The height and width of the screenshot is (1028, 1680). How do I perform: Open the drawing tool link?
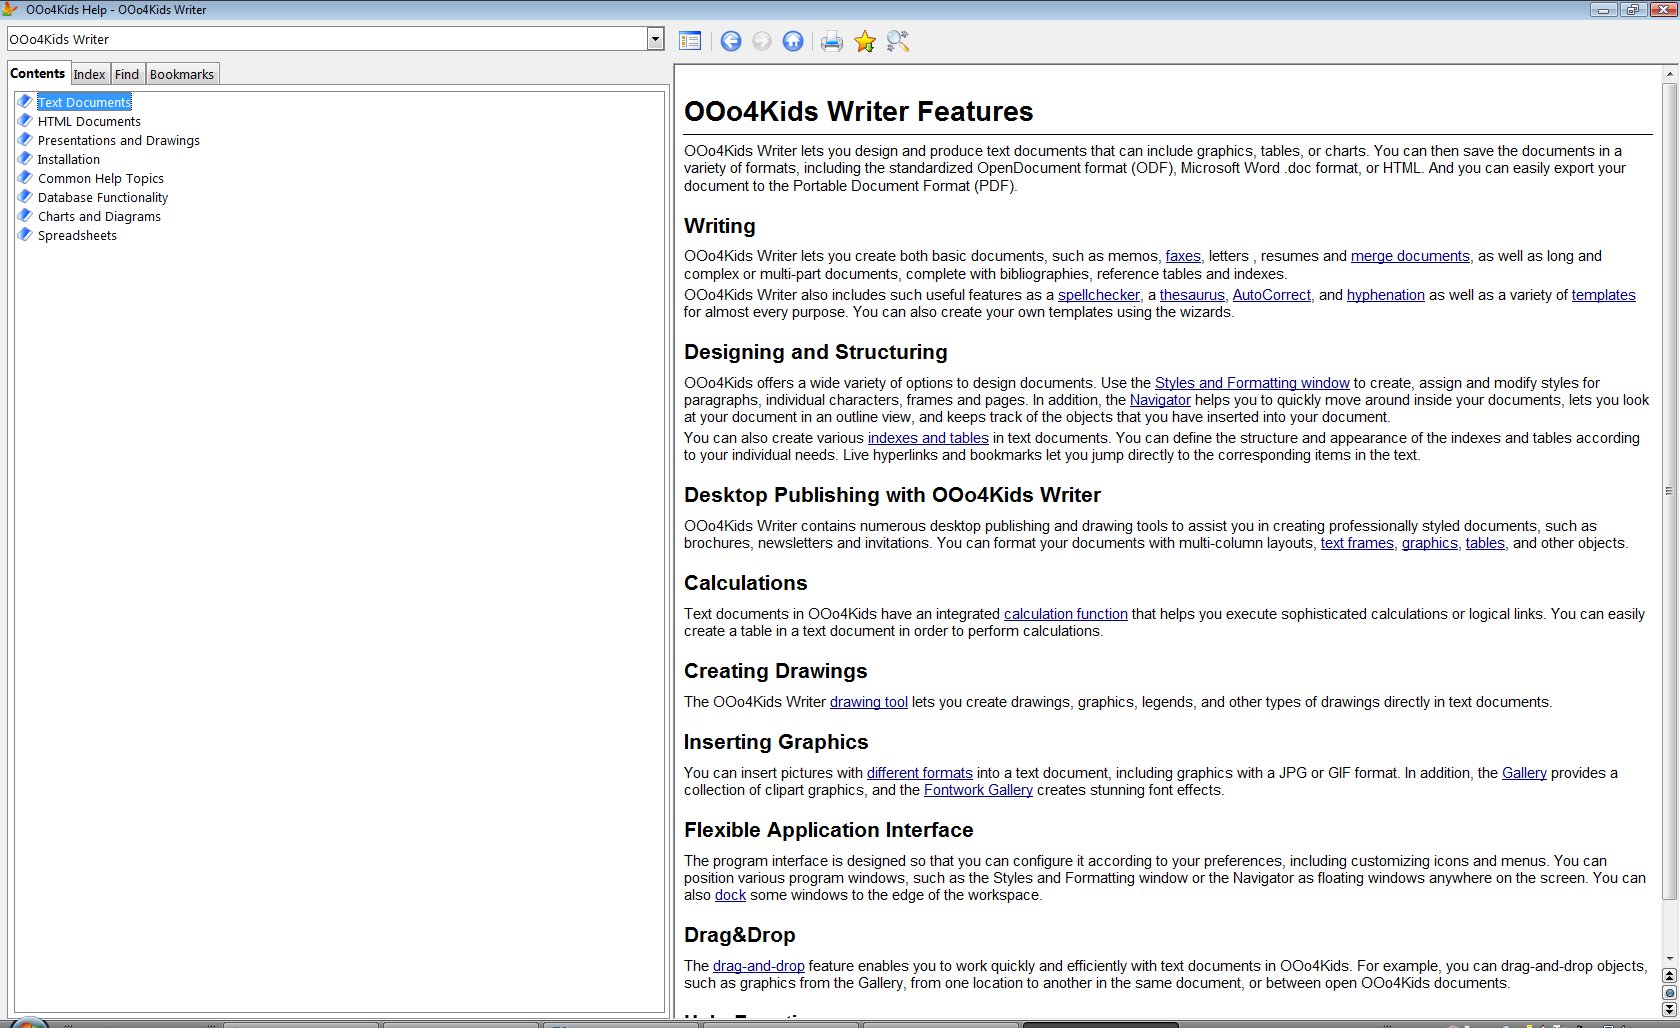(869, 702)
